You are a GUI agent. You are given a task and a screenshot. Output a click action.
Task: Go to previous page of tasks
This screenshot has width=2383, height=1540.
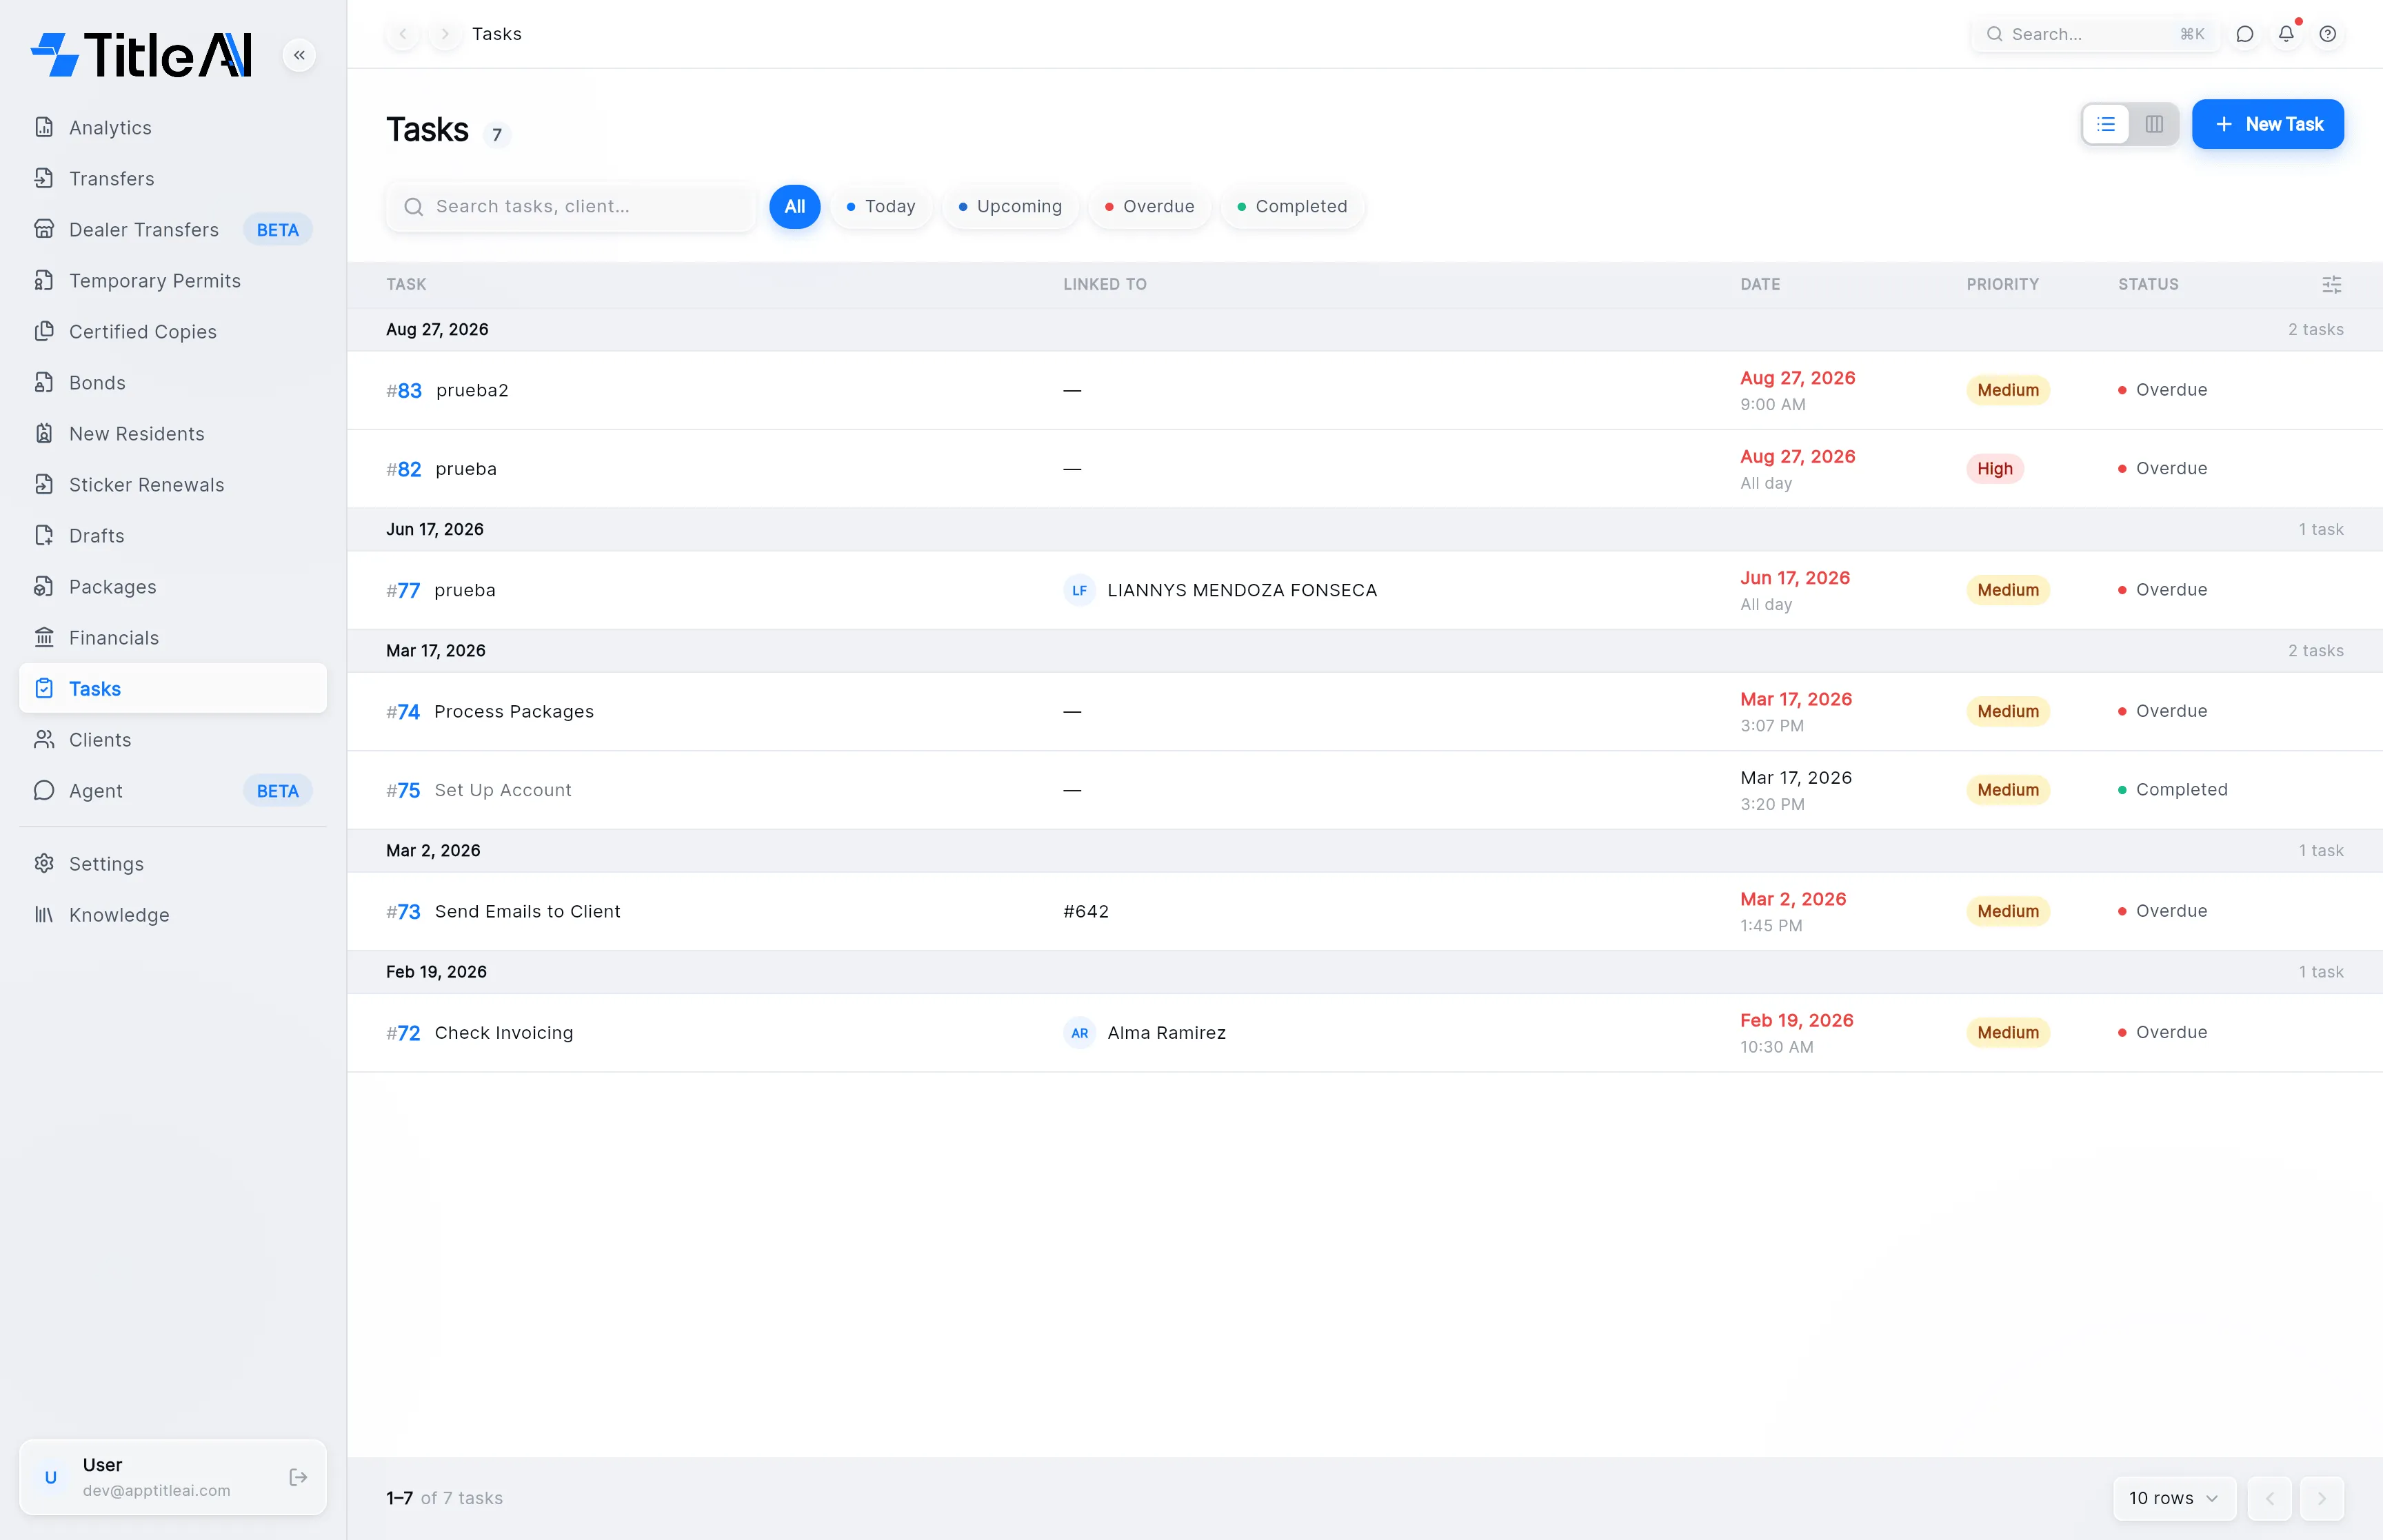pyautogui.click(x=2270, y=1498)
